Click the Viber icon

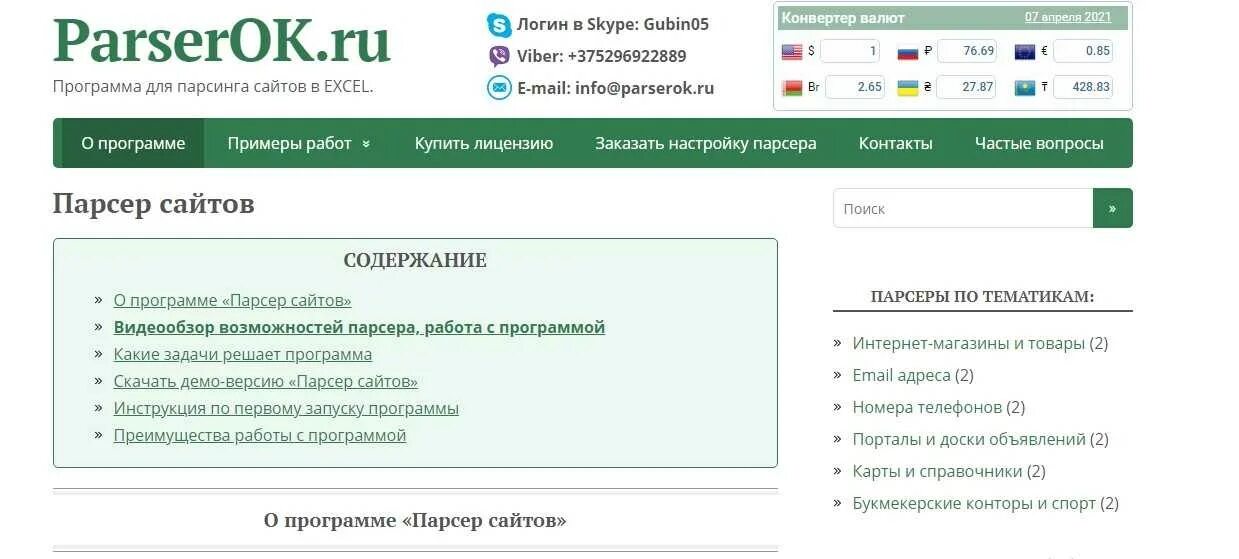[498, 56]
